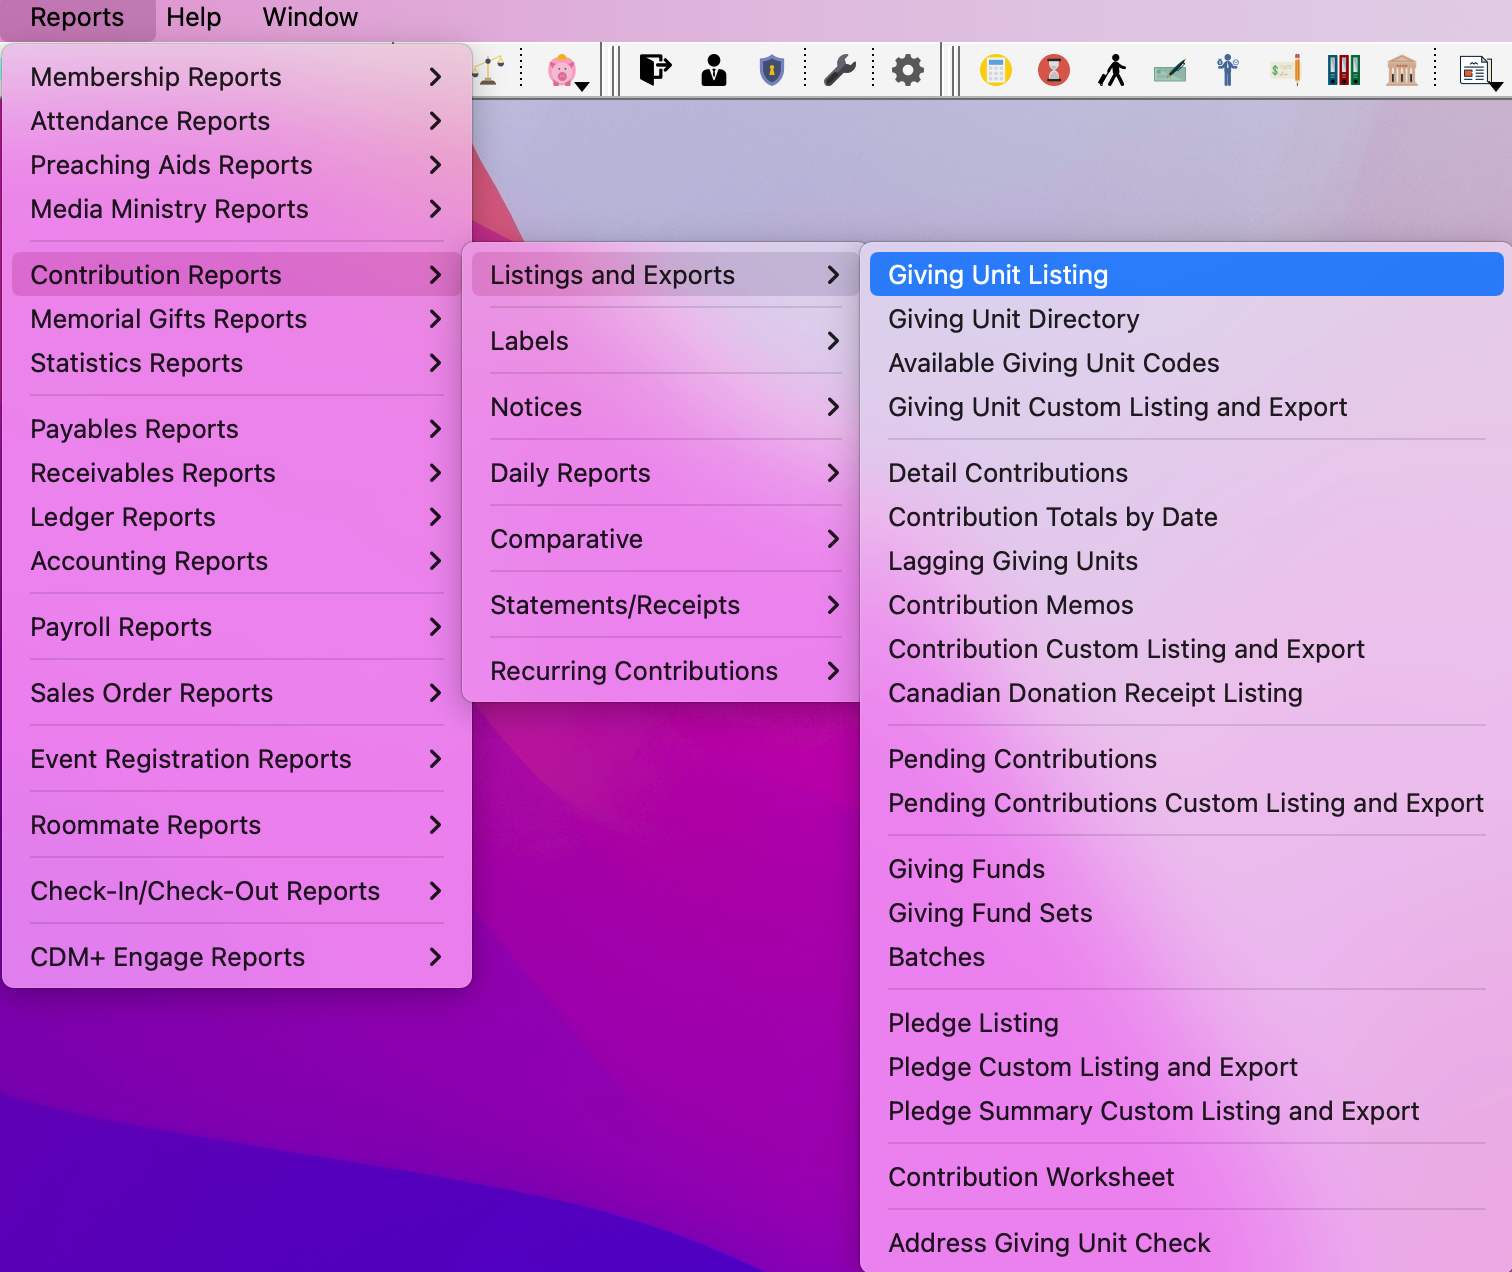Select Payroll Reports from menu
Viewport: 1512px width, 1272px height.
[x=121, y=627]
